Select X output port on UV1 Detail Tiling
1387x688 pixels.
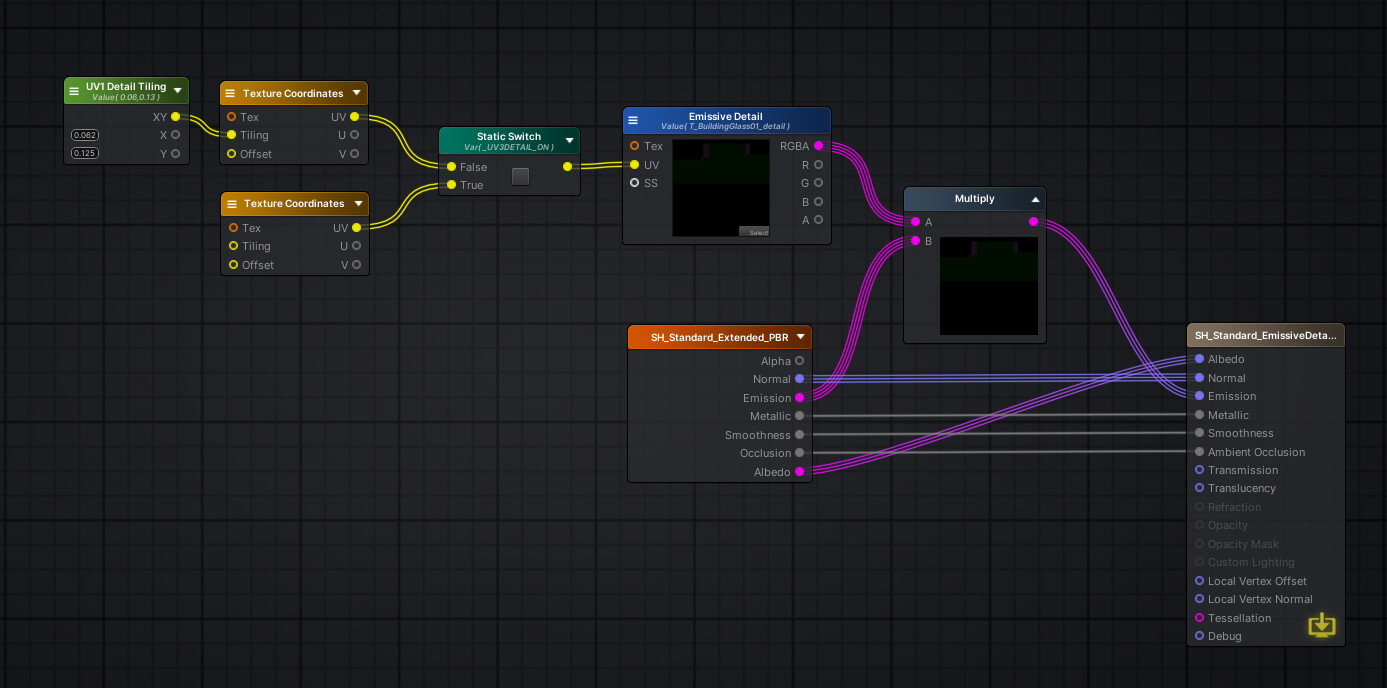(x=176, y=135)
